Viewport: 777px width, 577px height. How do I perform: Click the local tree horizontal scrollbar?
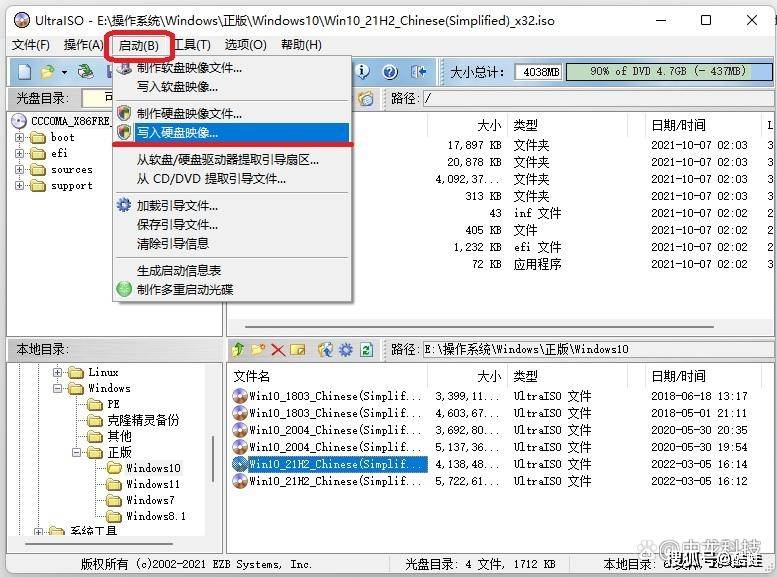pos(99,544)
